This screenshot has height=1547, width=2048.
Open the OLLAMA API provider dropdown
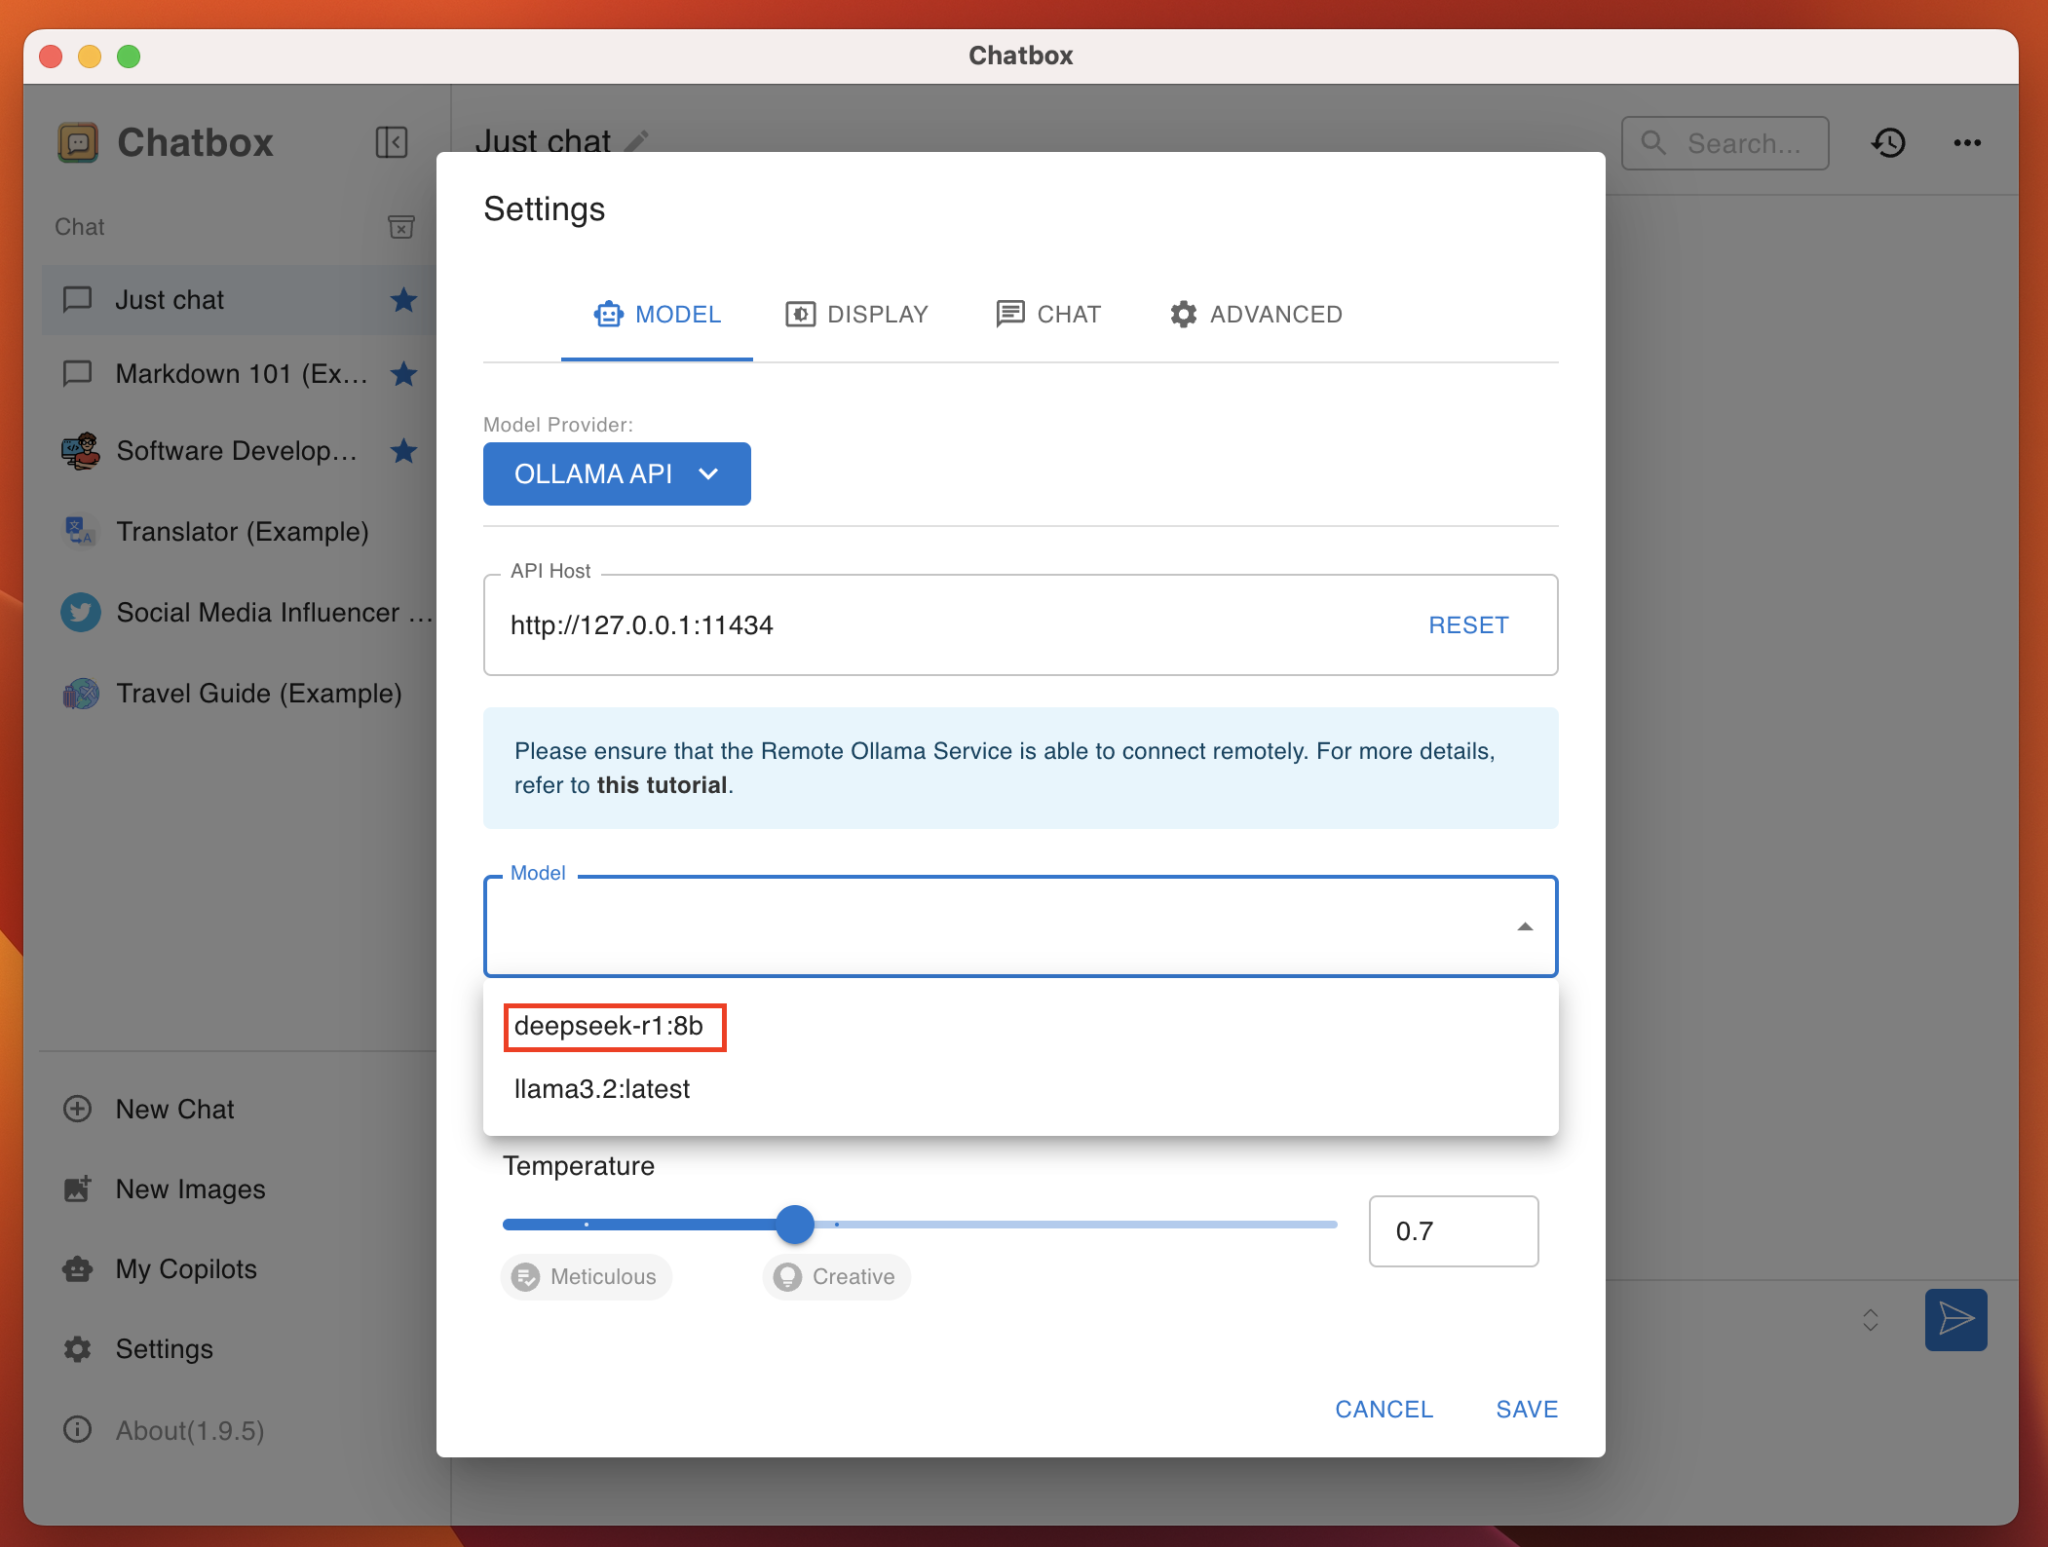pyautogui.click(x=616, y=473)
